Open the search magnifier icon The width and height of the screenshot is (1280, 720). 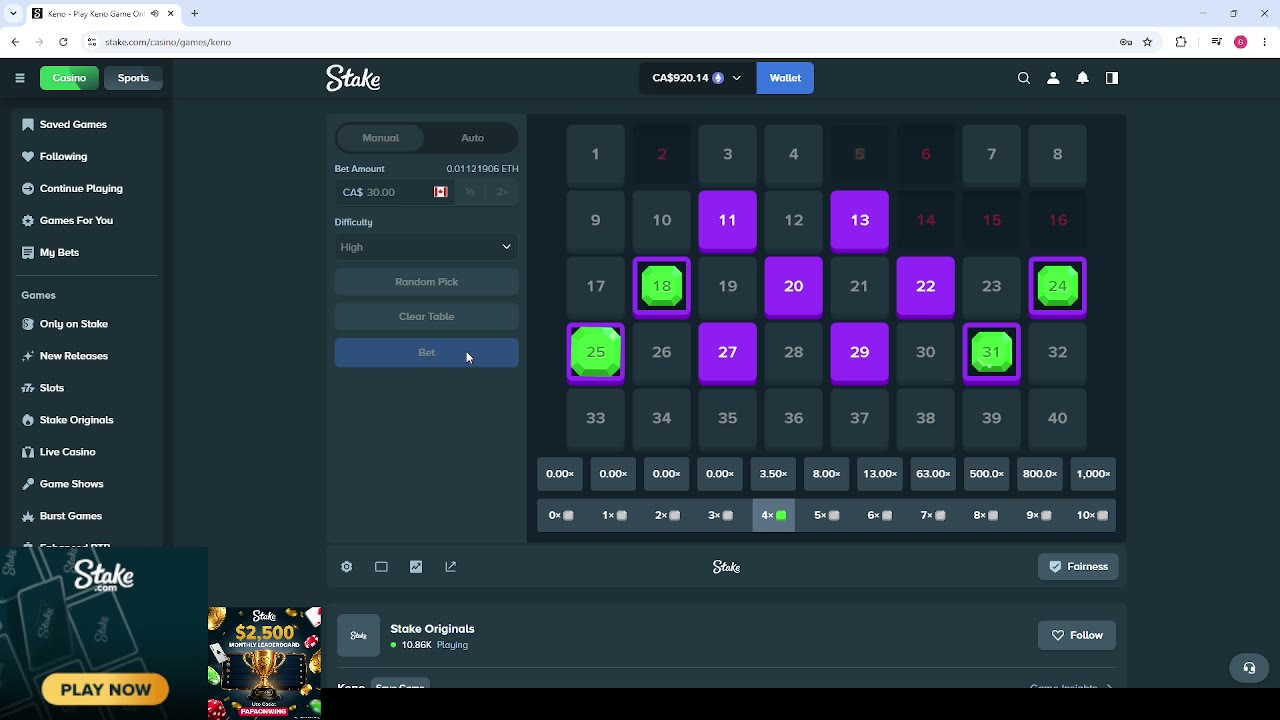pos(1024,78)
